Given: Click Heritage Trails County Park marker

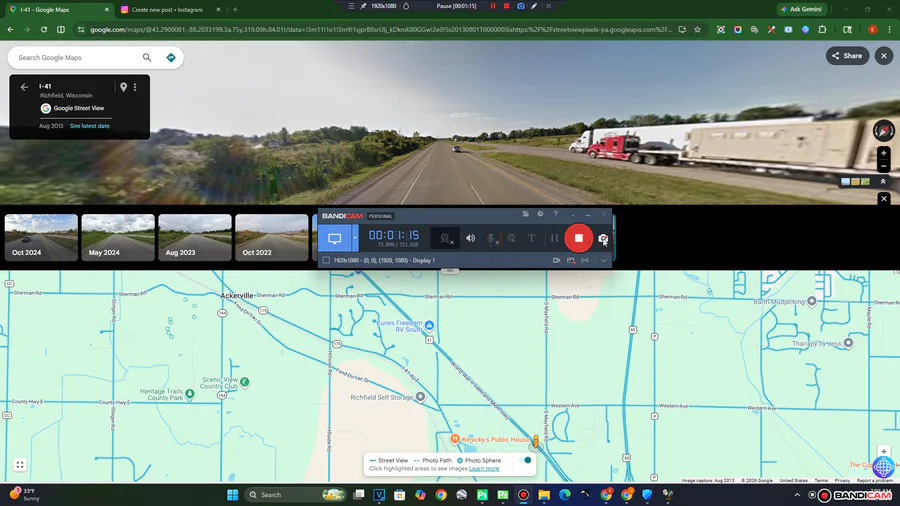Looking at the screenshot, I should click(189, 394).
